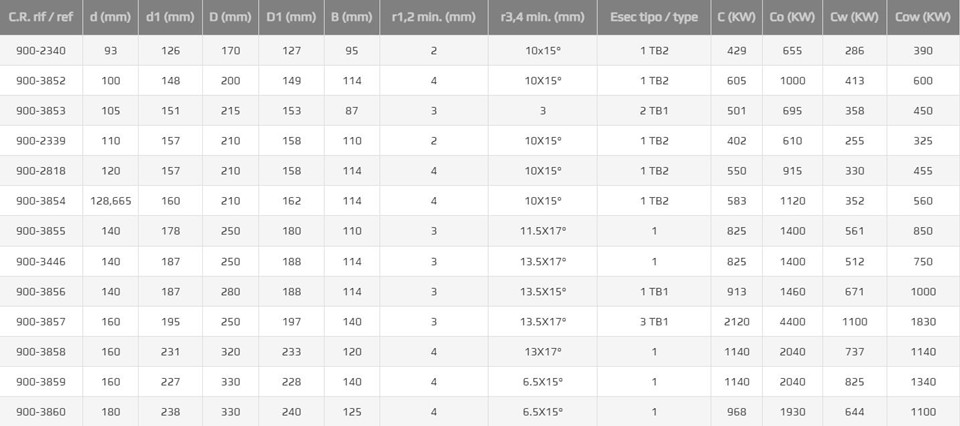Click reference 900-3860 in the last row
The width and height of the screenshot is (960, 426).
coord(41,412)
